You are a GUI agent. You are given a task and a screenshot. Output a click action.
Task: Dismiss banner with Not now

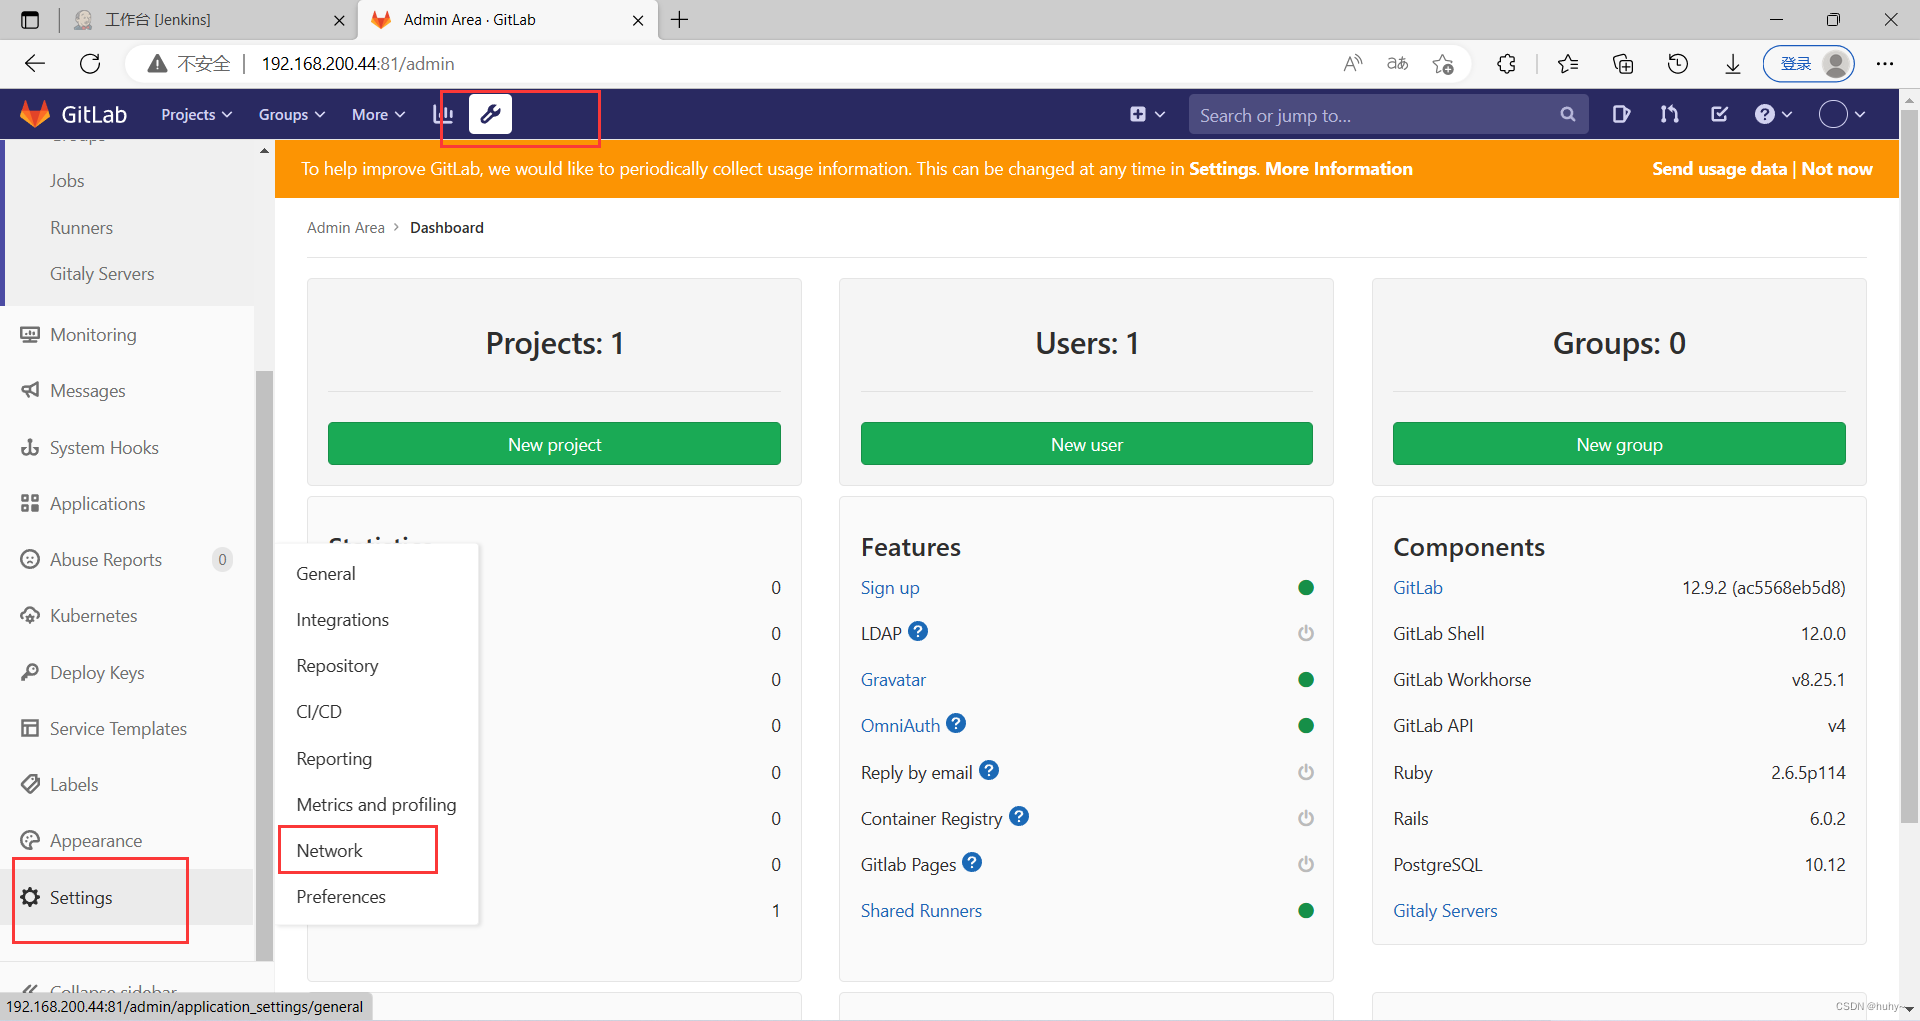click(x=1837, y=168)
